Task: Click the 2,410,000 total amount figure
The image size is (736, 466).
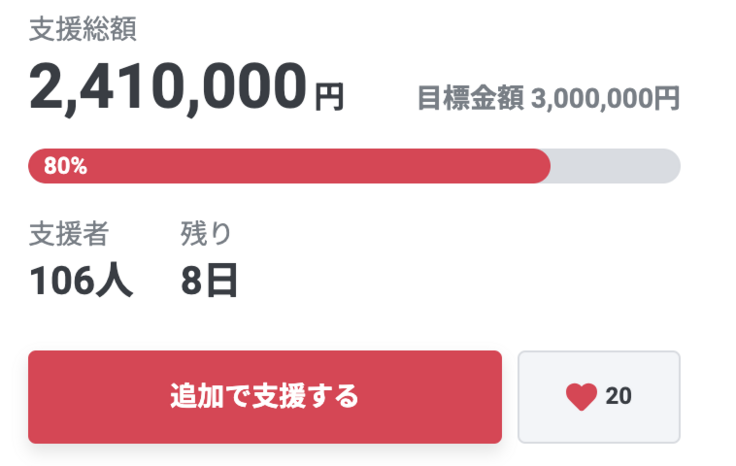Action: 168,88
